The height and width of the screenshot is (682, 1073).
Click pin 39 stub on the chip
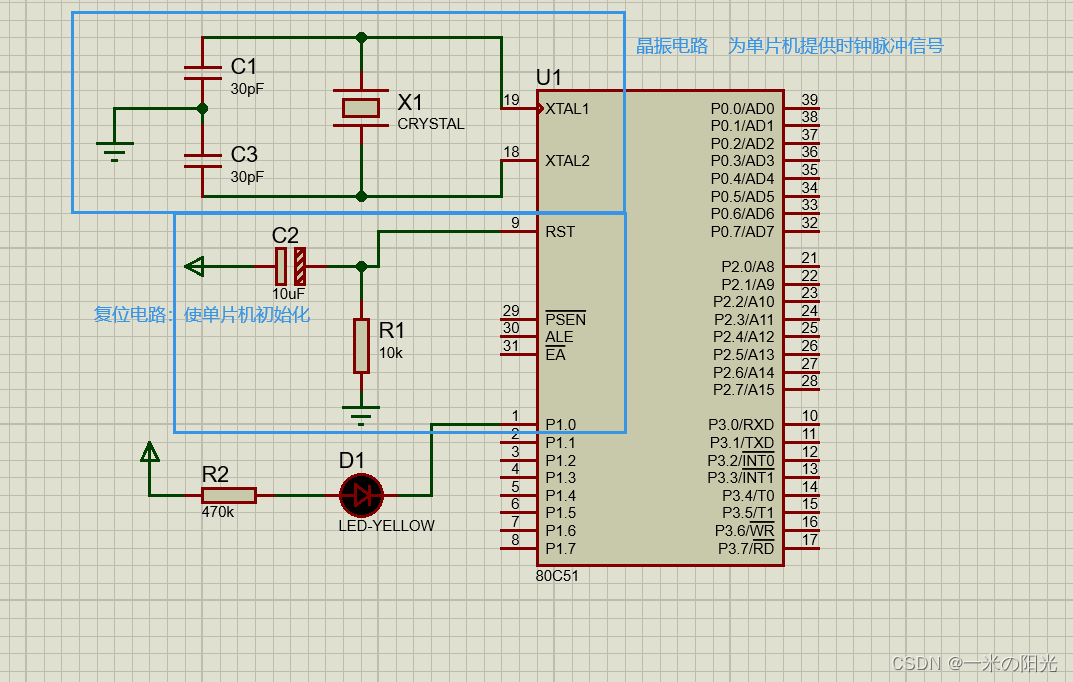pyautogui.click(x=802, y=108)
